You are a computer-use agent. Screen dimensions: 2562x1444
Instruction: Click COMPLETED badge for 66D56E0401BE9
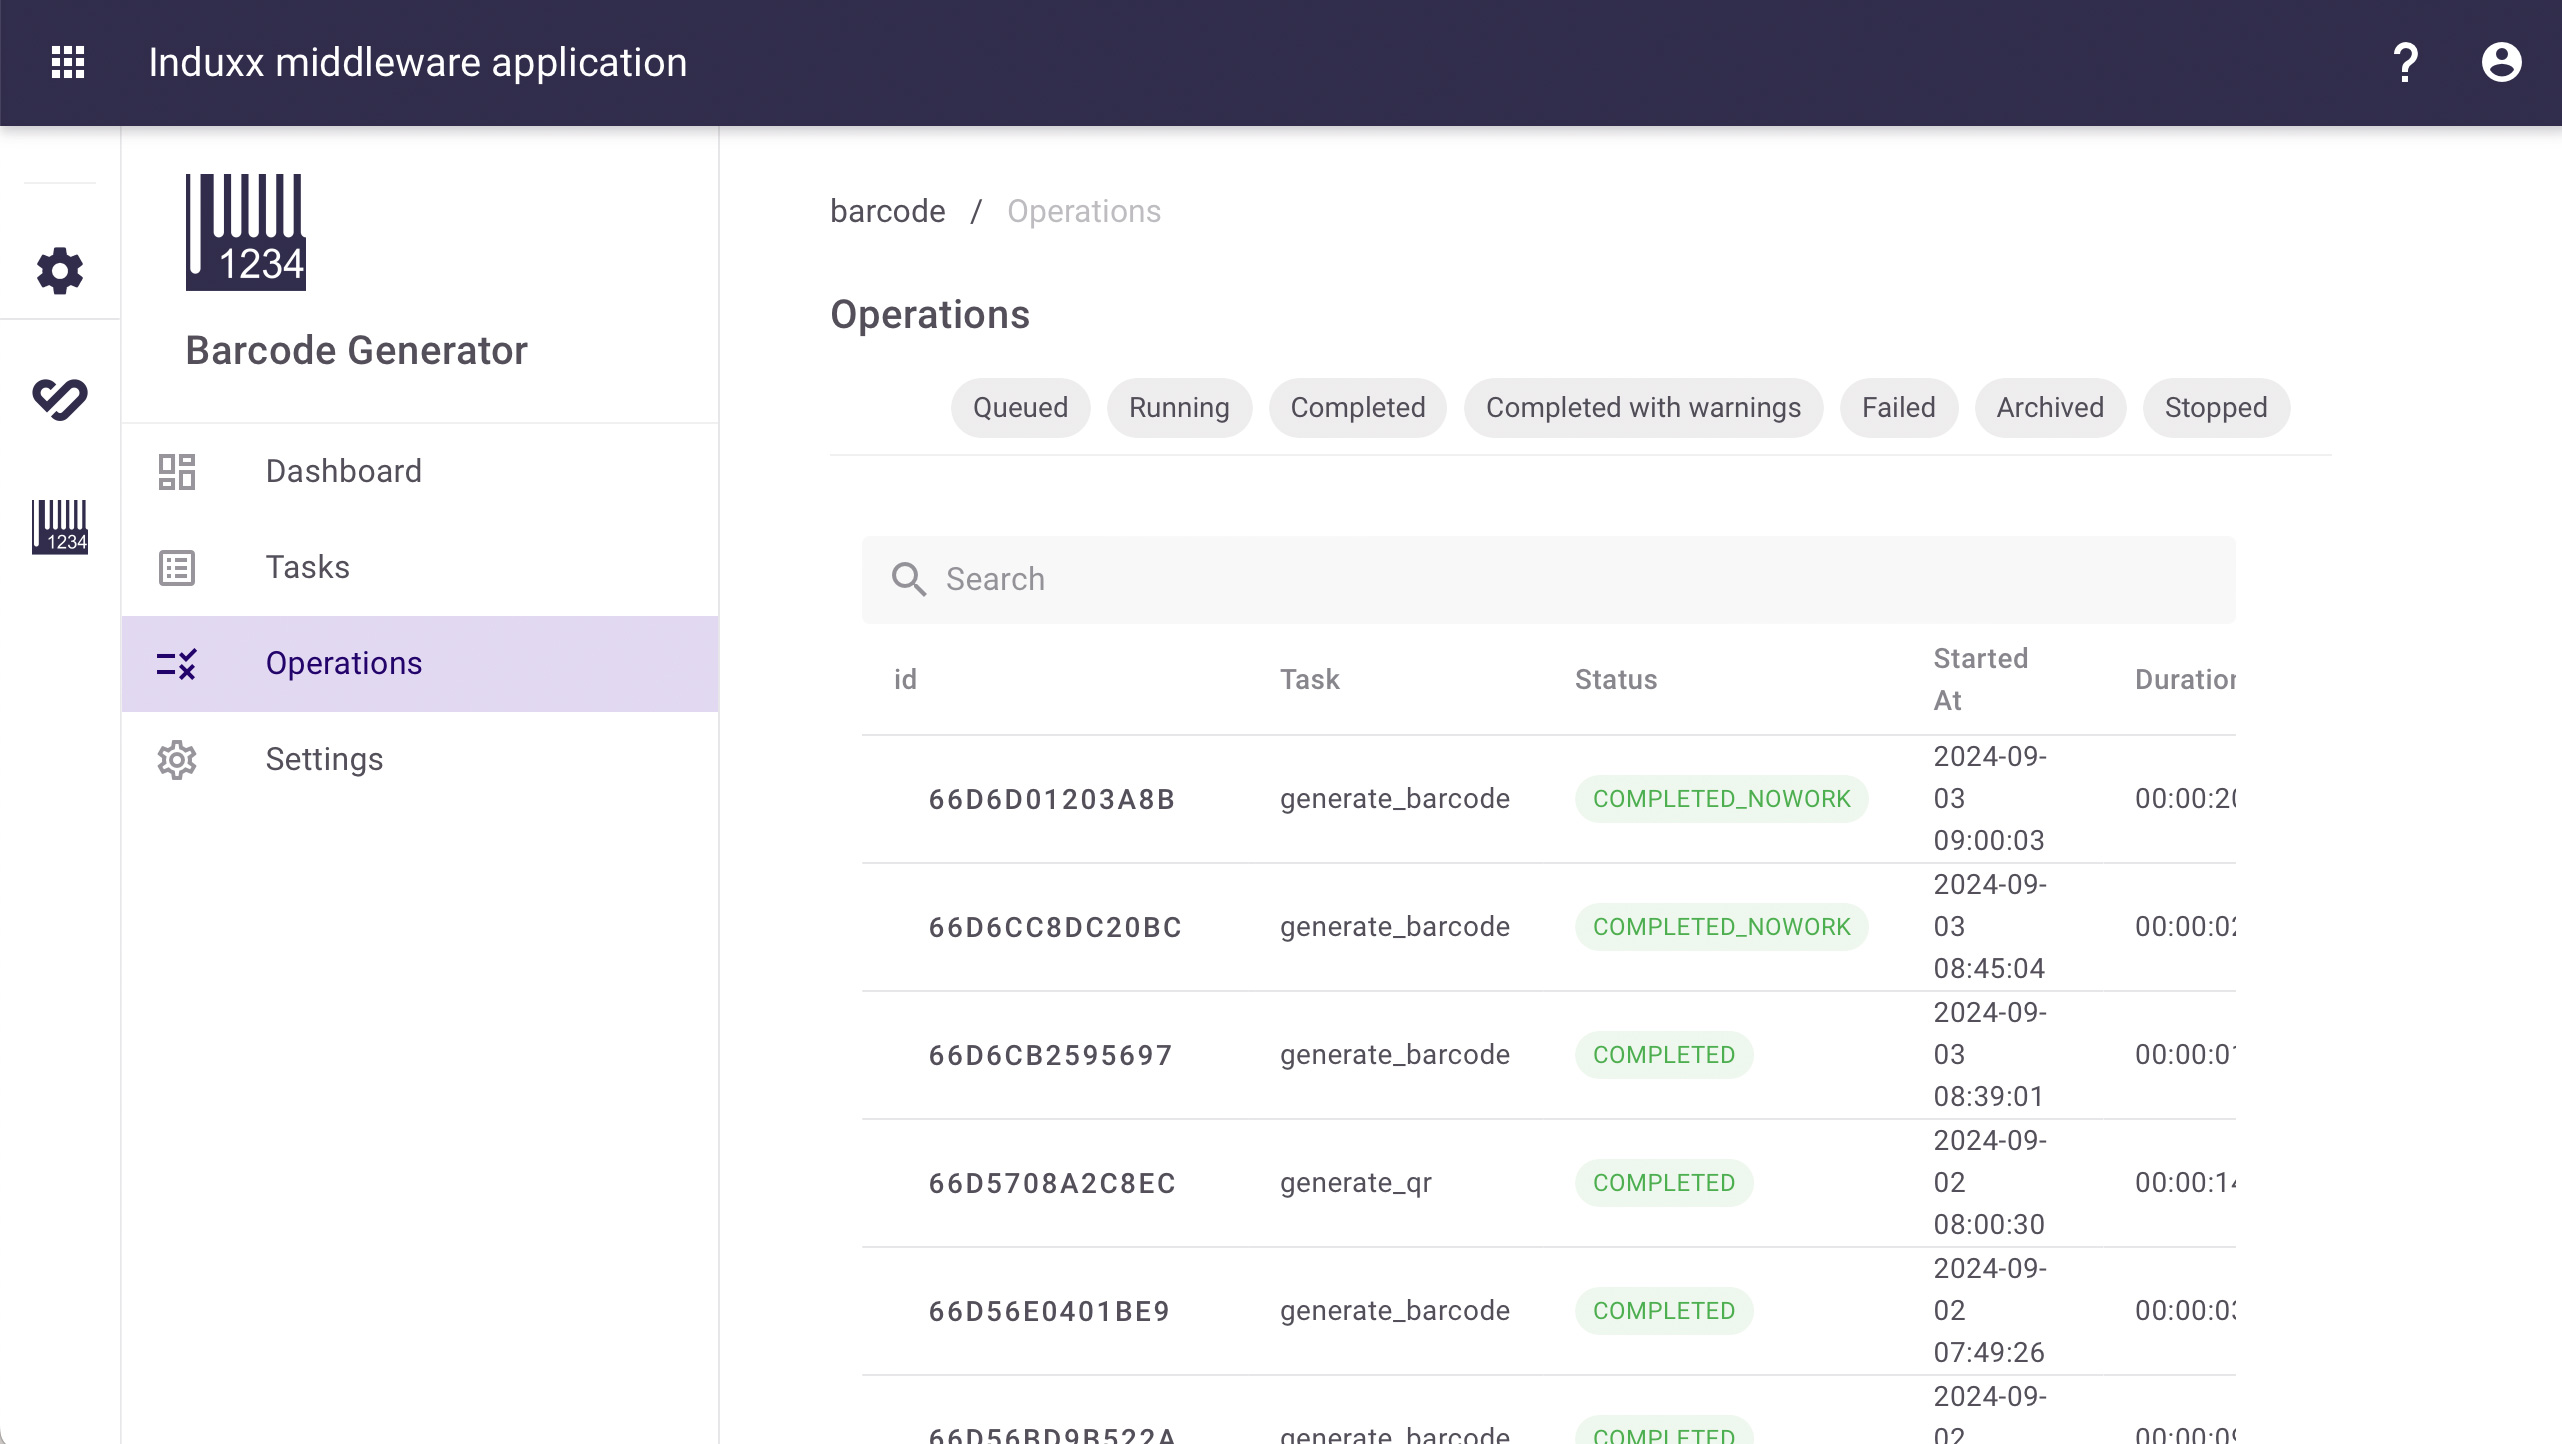(x=1663, y=1311)
